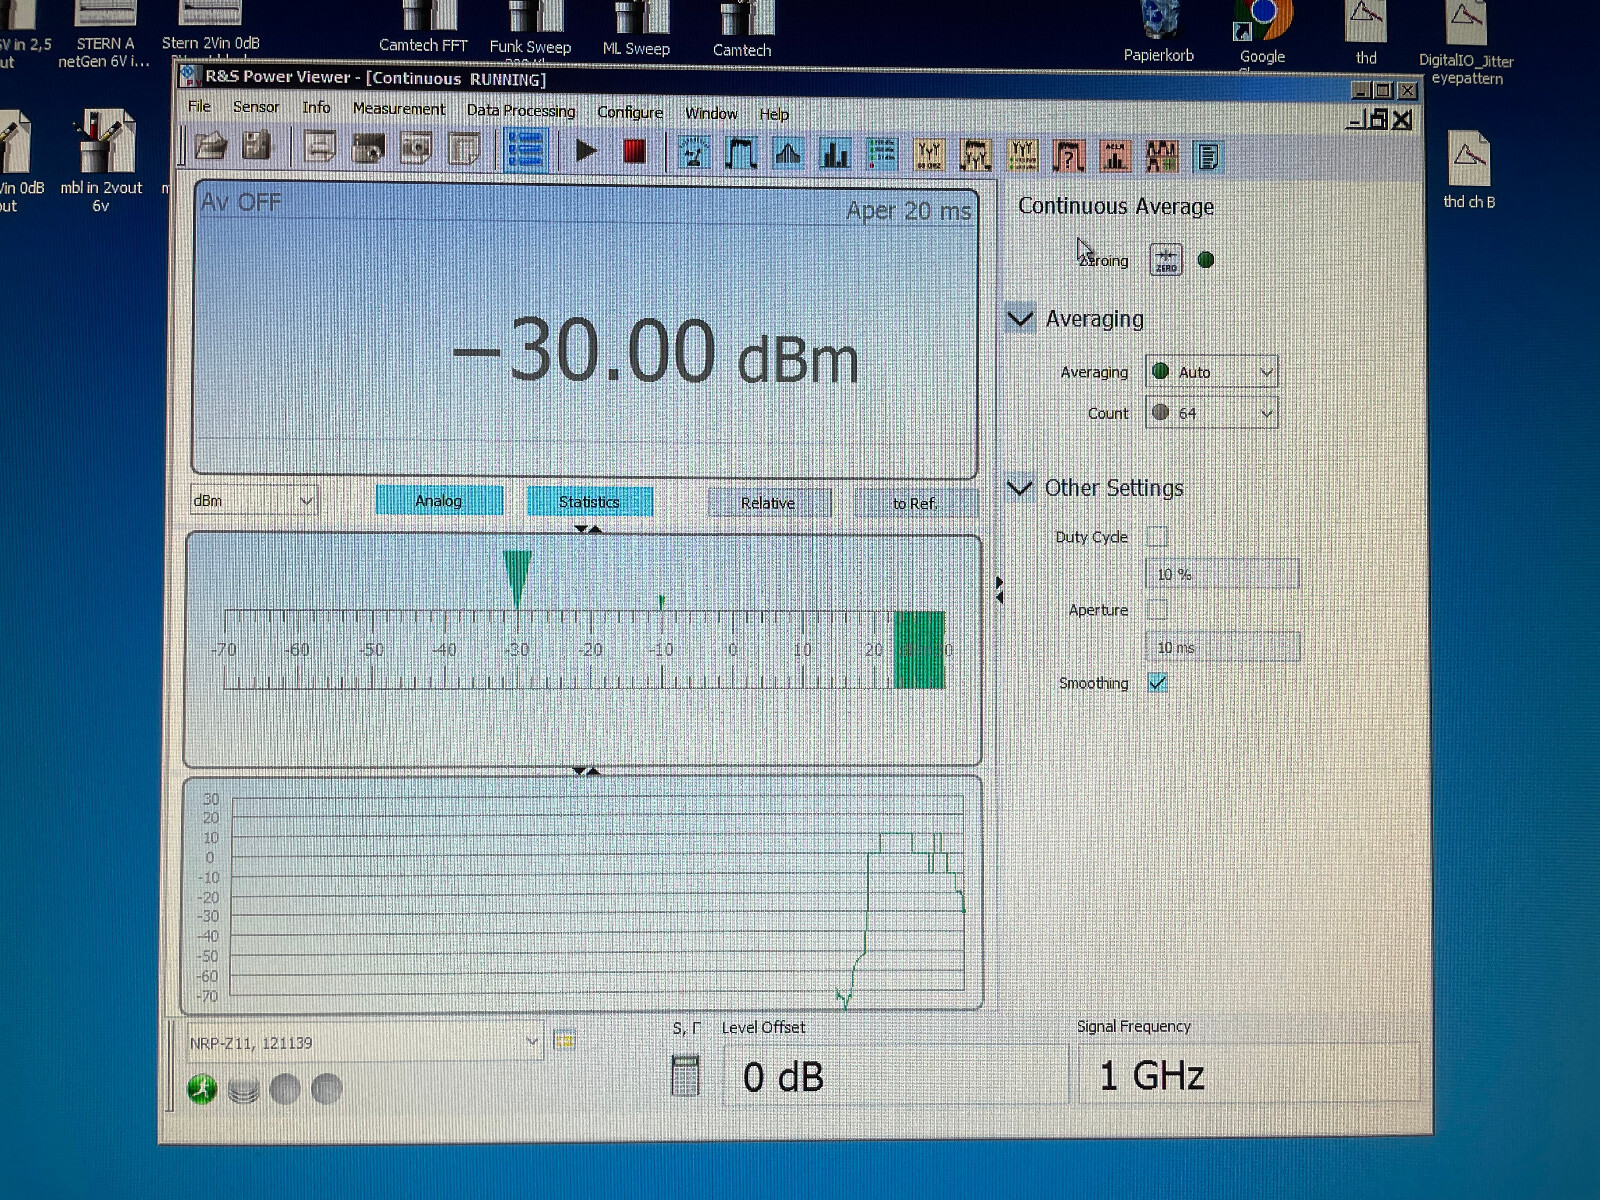This screenshot has height=1200, width=1600.
Task: Toggle the Statistics display button
Action: [590, 502]
